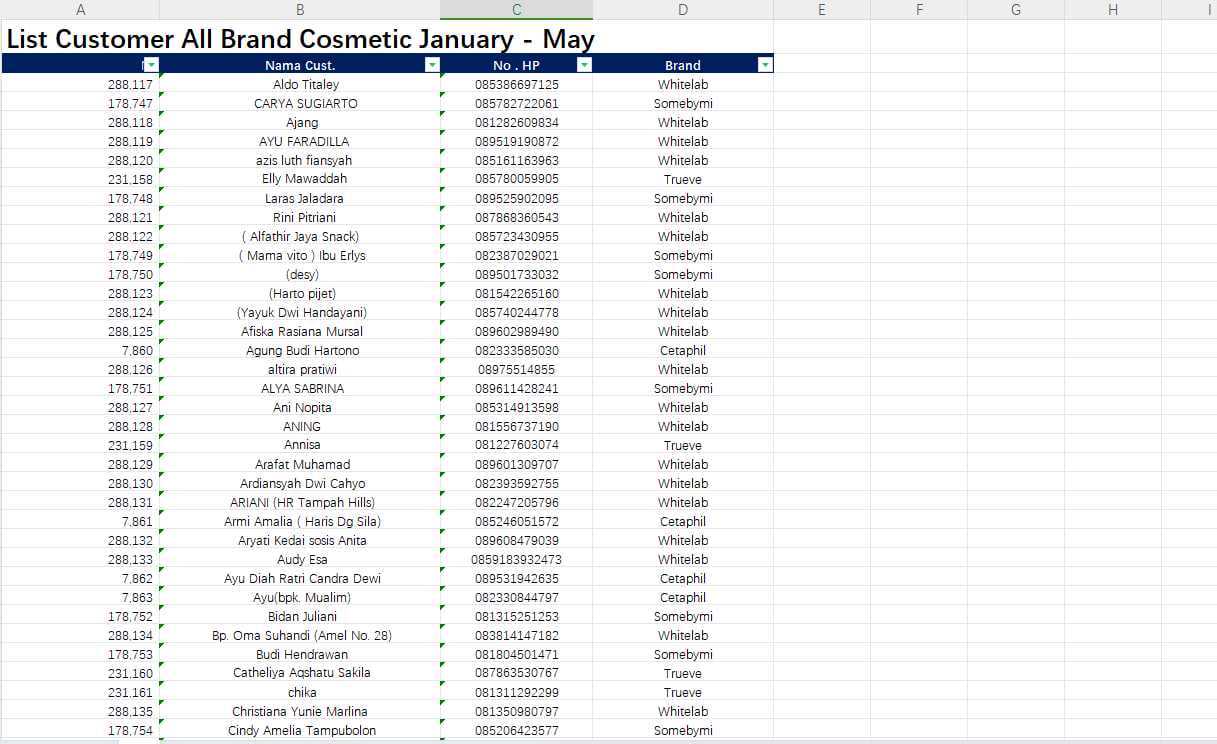Image resolution: width=1217 pixels, height=744 pixels.
Task: Select cell ALYA SABRINA
Action: coord(300,389)
